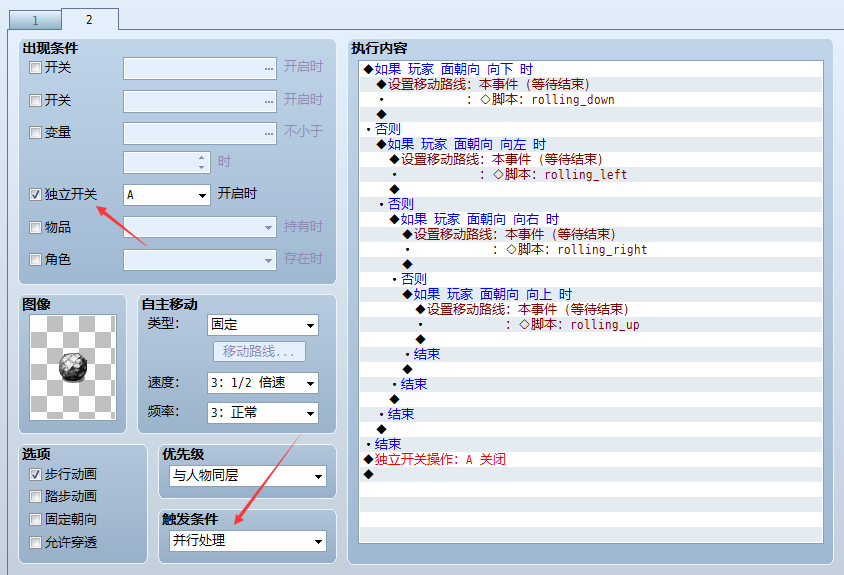Select 设置移动路线 line above rolling_up
This screenshot has width=844, height=575.
pyautogui.click(x=590, y=309)
